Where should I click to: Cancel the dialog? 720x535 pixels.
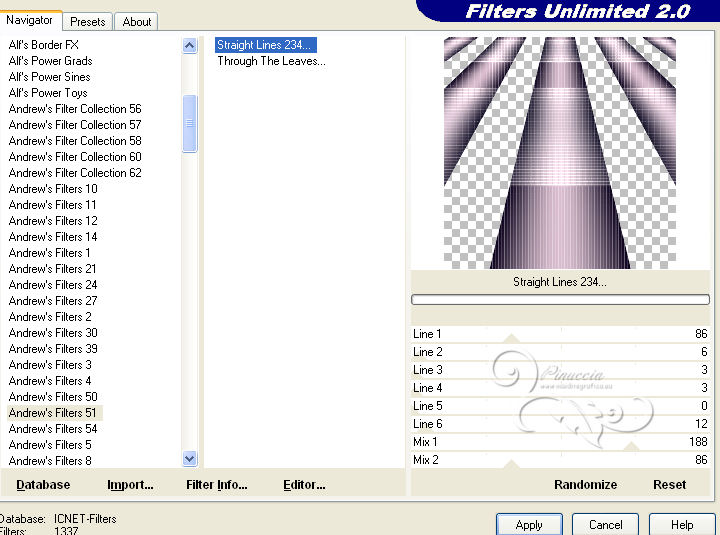(605, 524)
